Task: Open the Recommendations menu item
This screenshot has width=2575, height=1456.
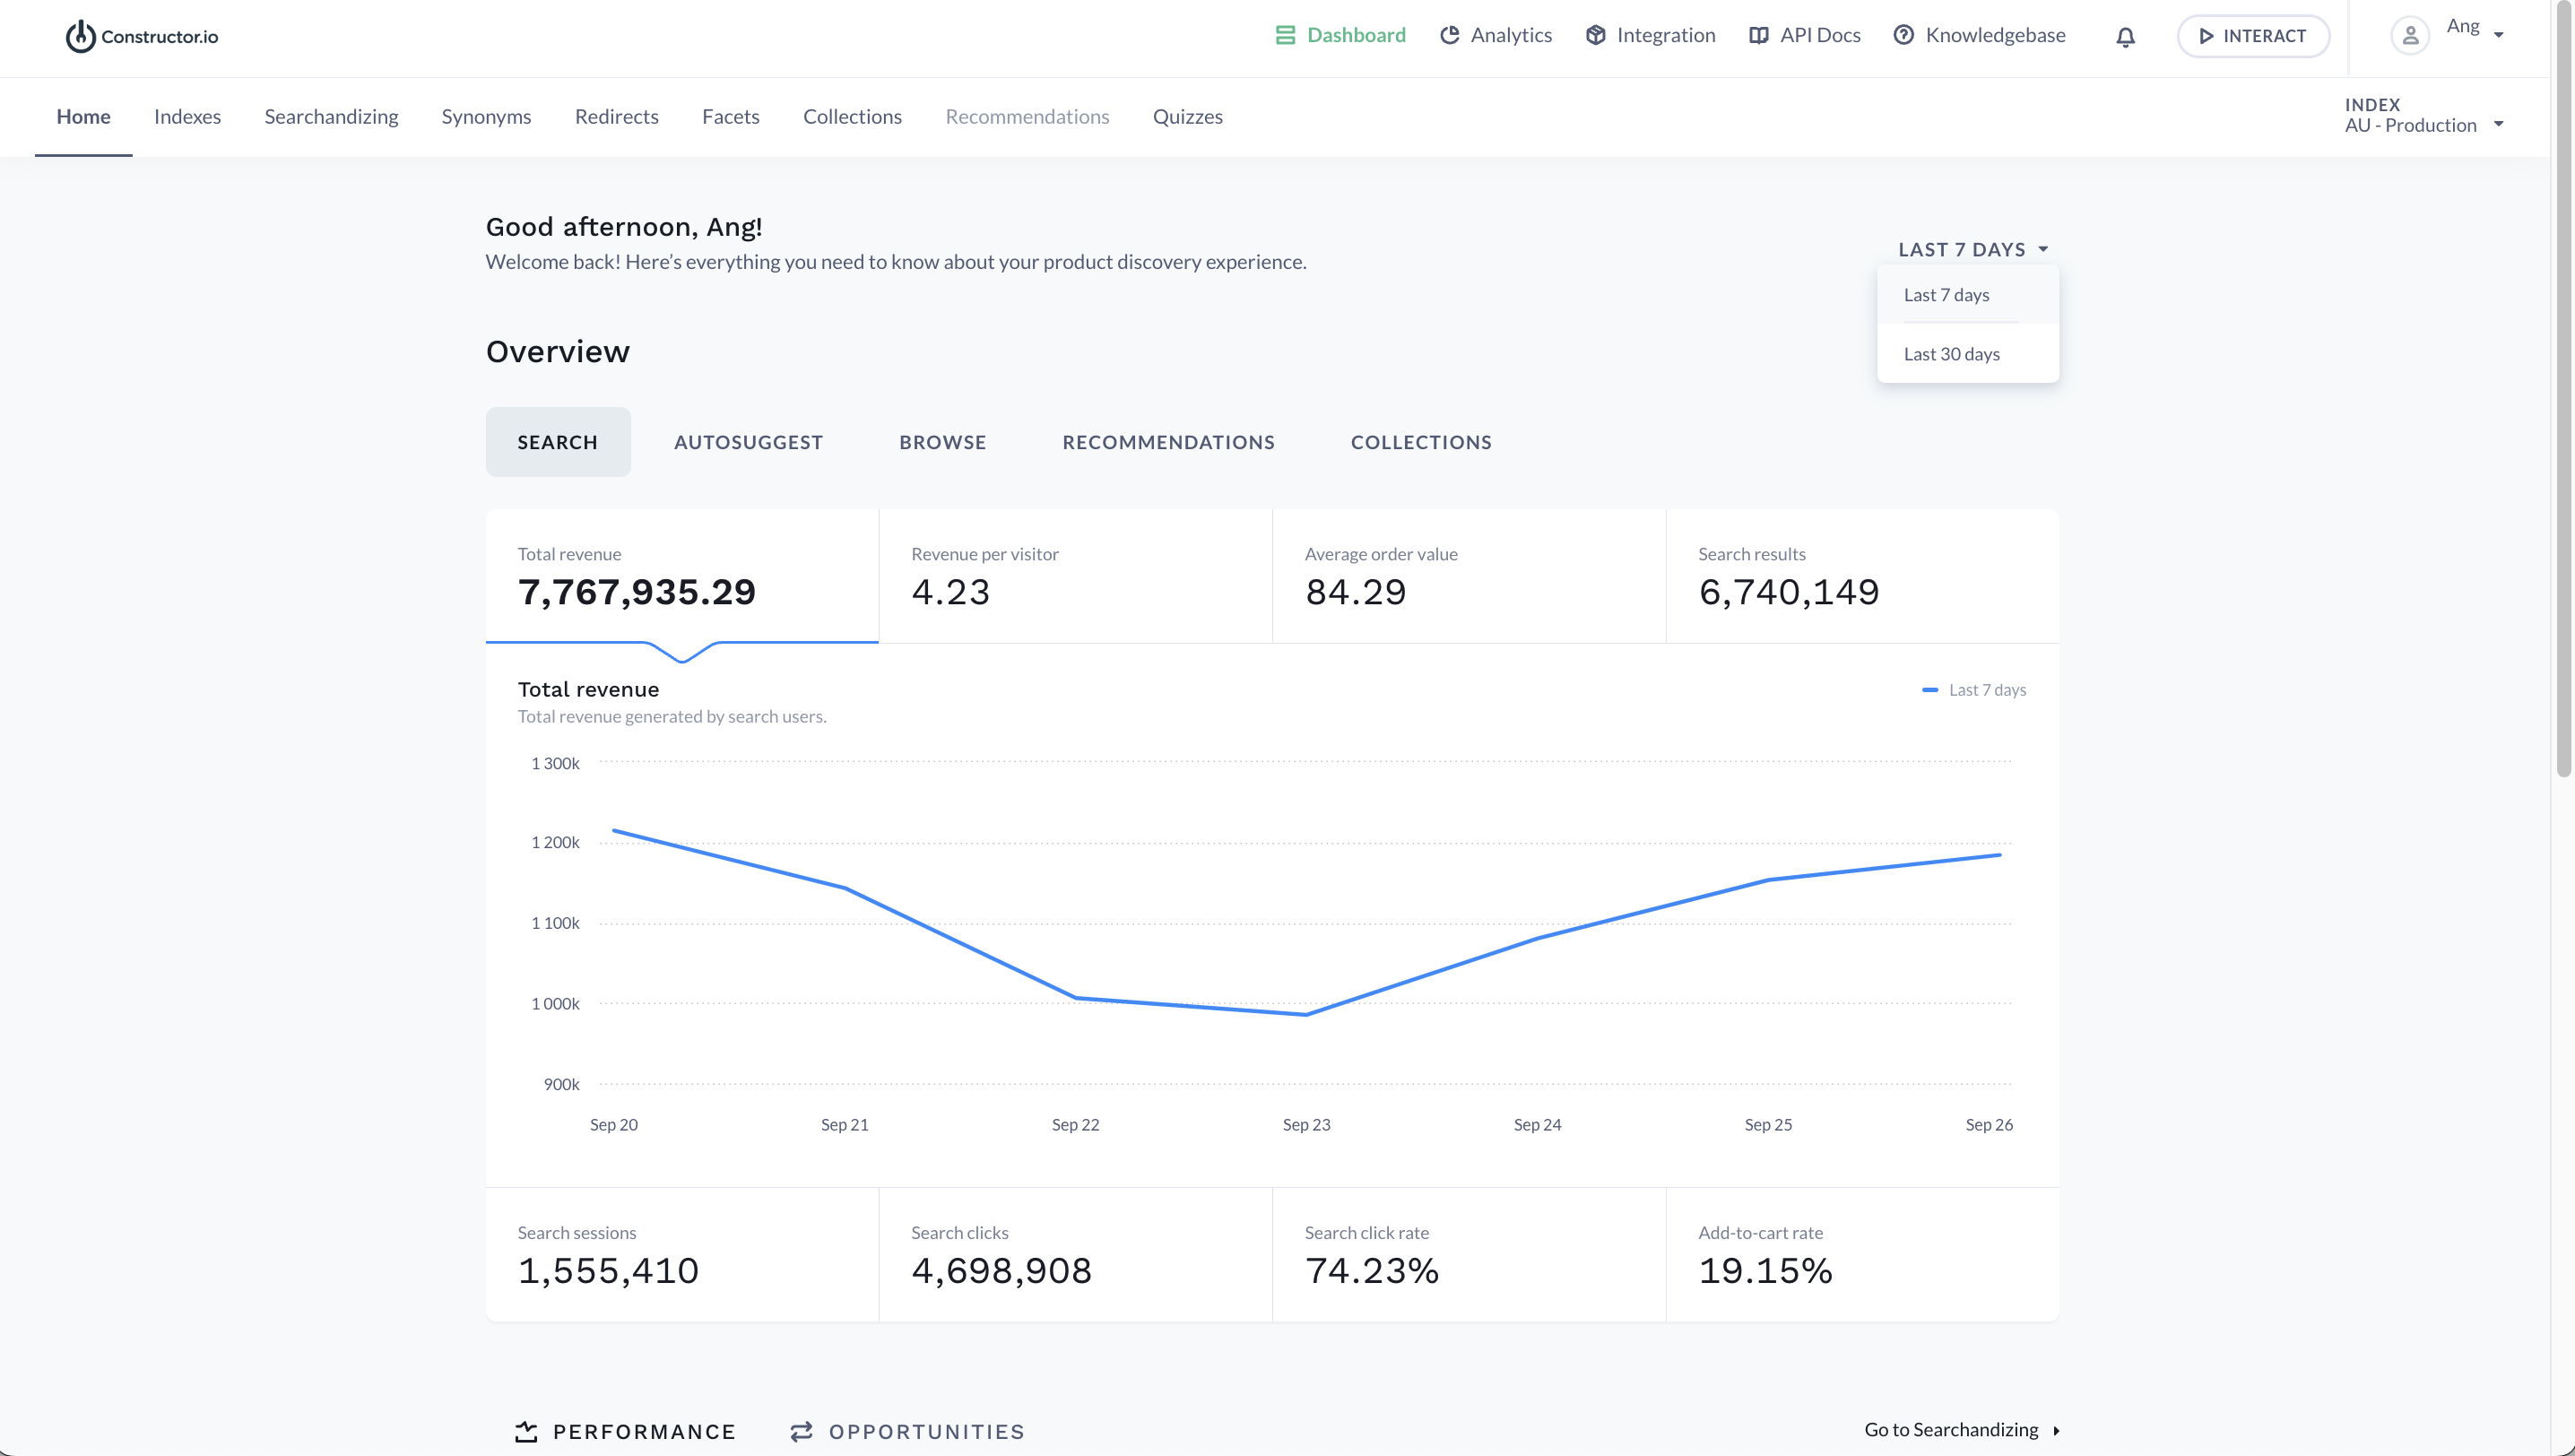Action: click(x=1027, y=115)
